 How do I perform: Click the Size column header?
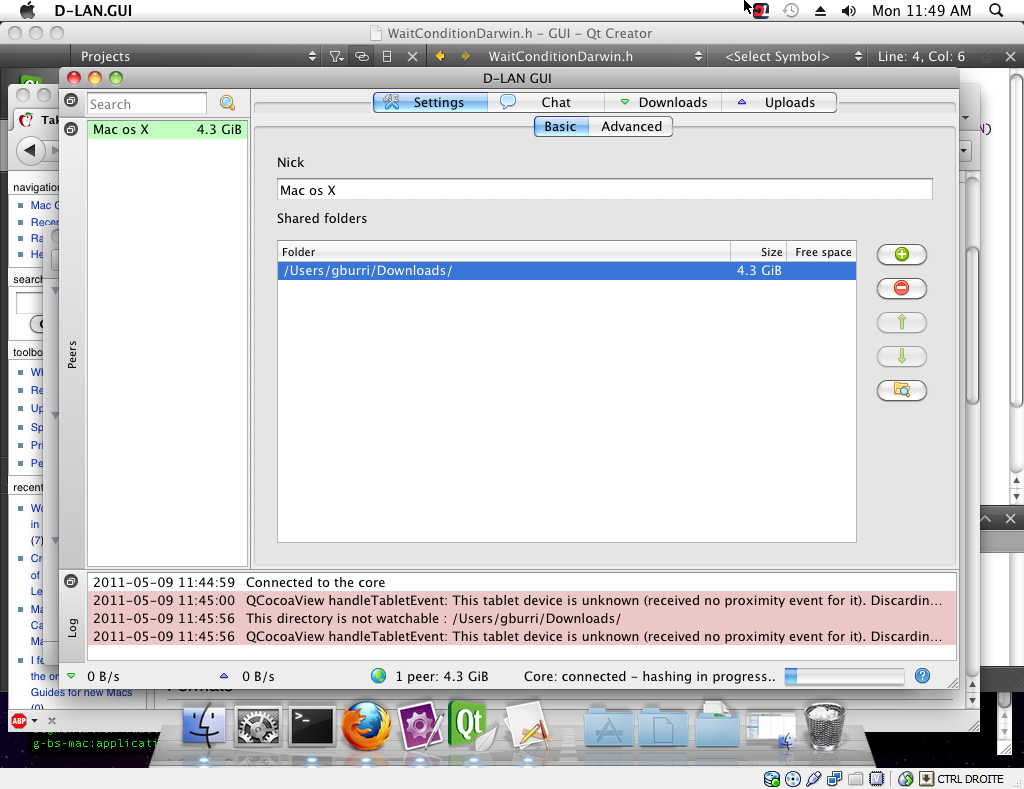pos(758,251)
